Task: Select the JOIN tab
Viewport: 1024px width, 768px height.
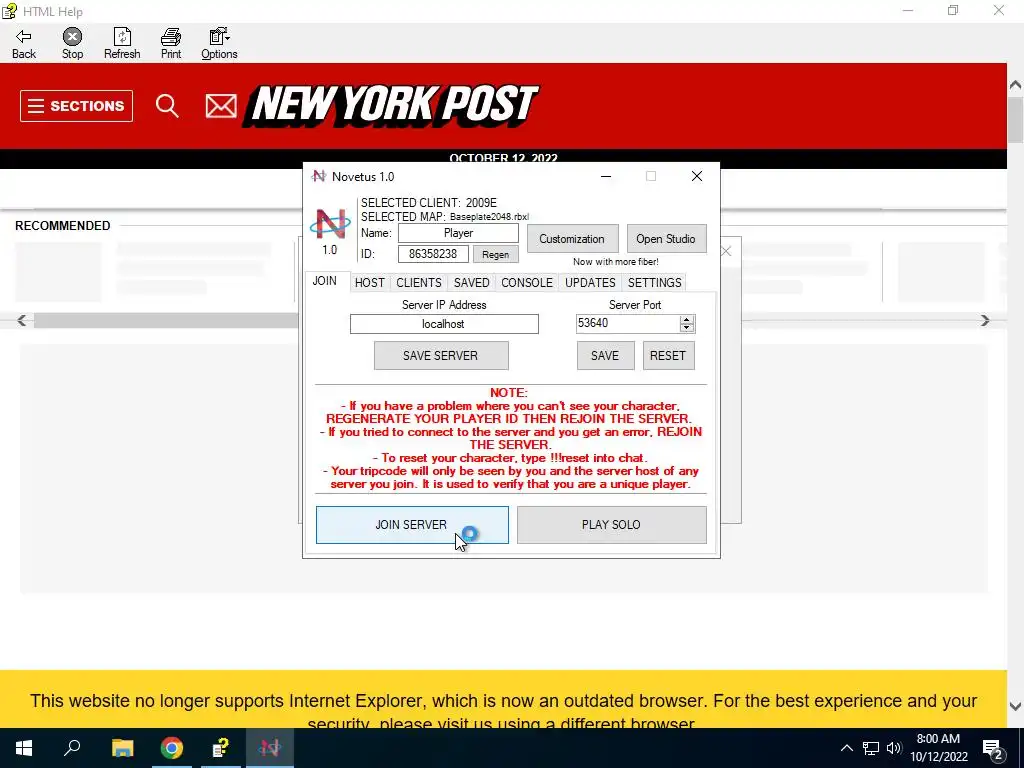Action: tap(325, 281)
